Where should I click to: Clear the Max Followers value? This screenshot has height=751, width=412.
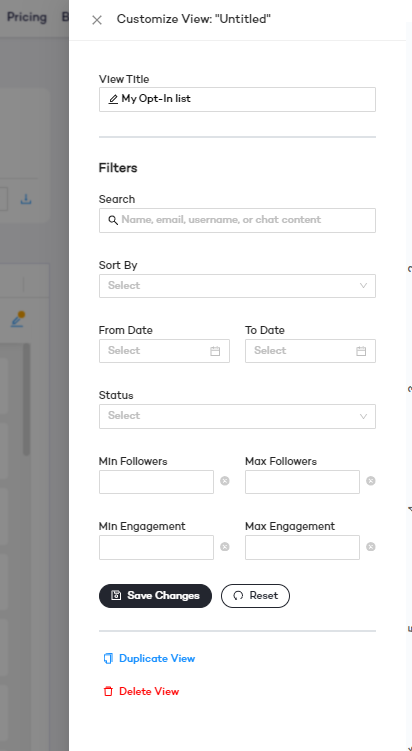pyautogui.click(x=371, y=480)
